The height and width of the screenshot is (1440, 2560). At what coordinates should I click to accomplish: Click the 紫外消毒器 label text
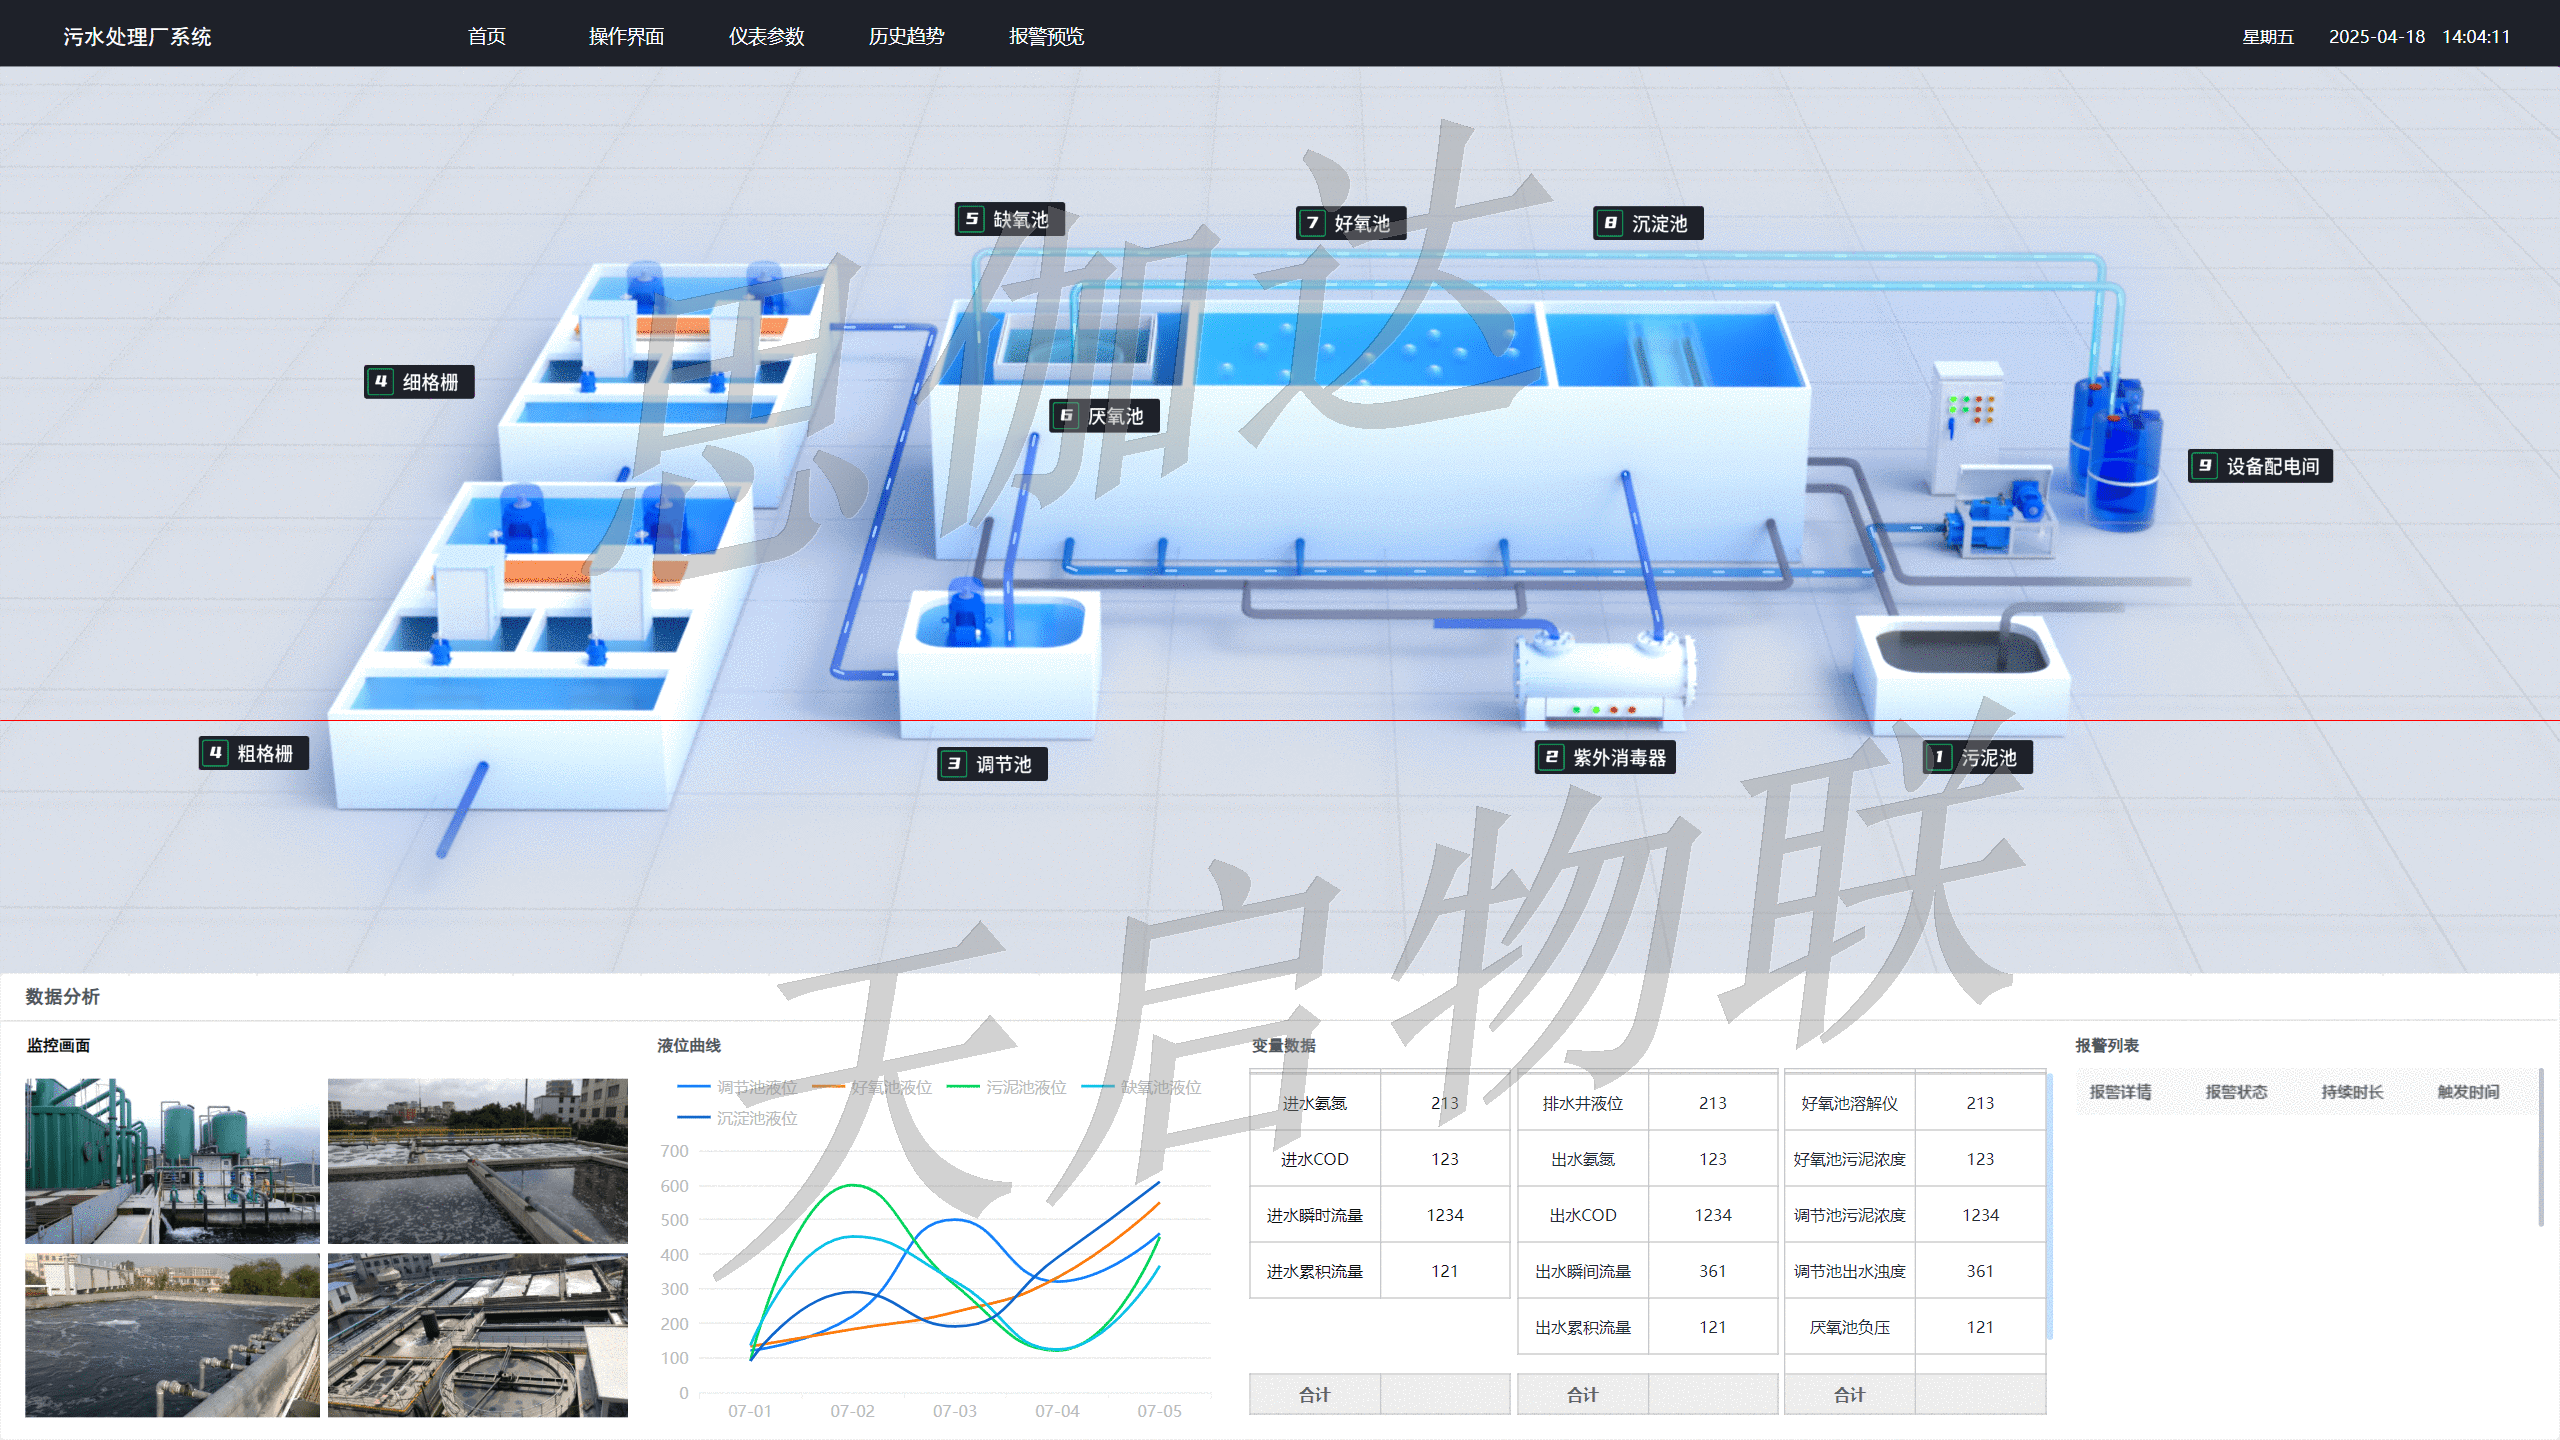click(x=1619, y=757)
